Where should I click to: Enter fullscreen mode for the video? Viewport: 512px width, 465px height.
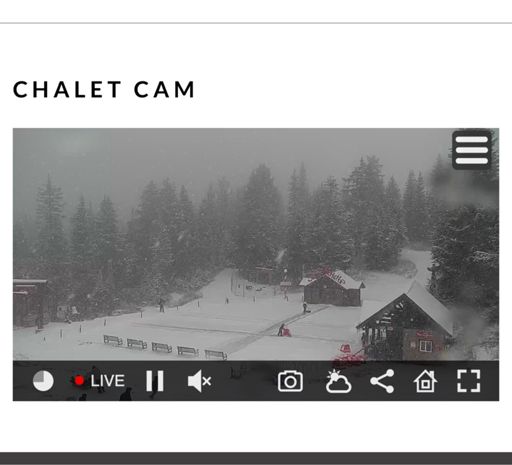click(x=469, y=381)
